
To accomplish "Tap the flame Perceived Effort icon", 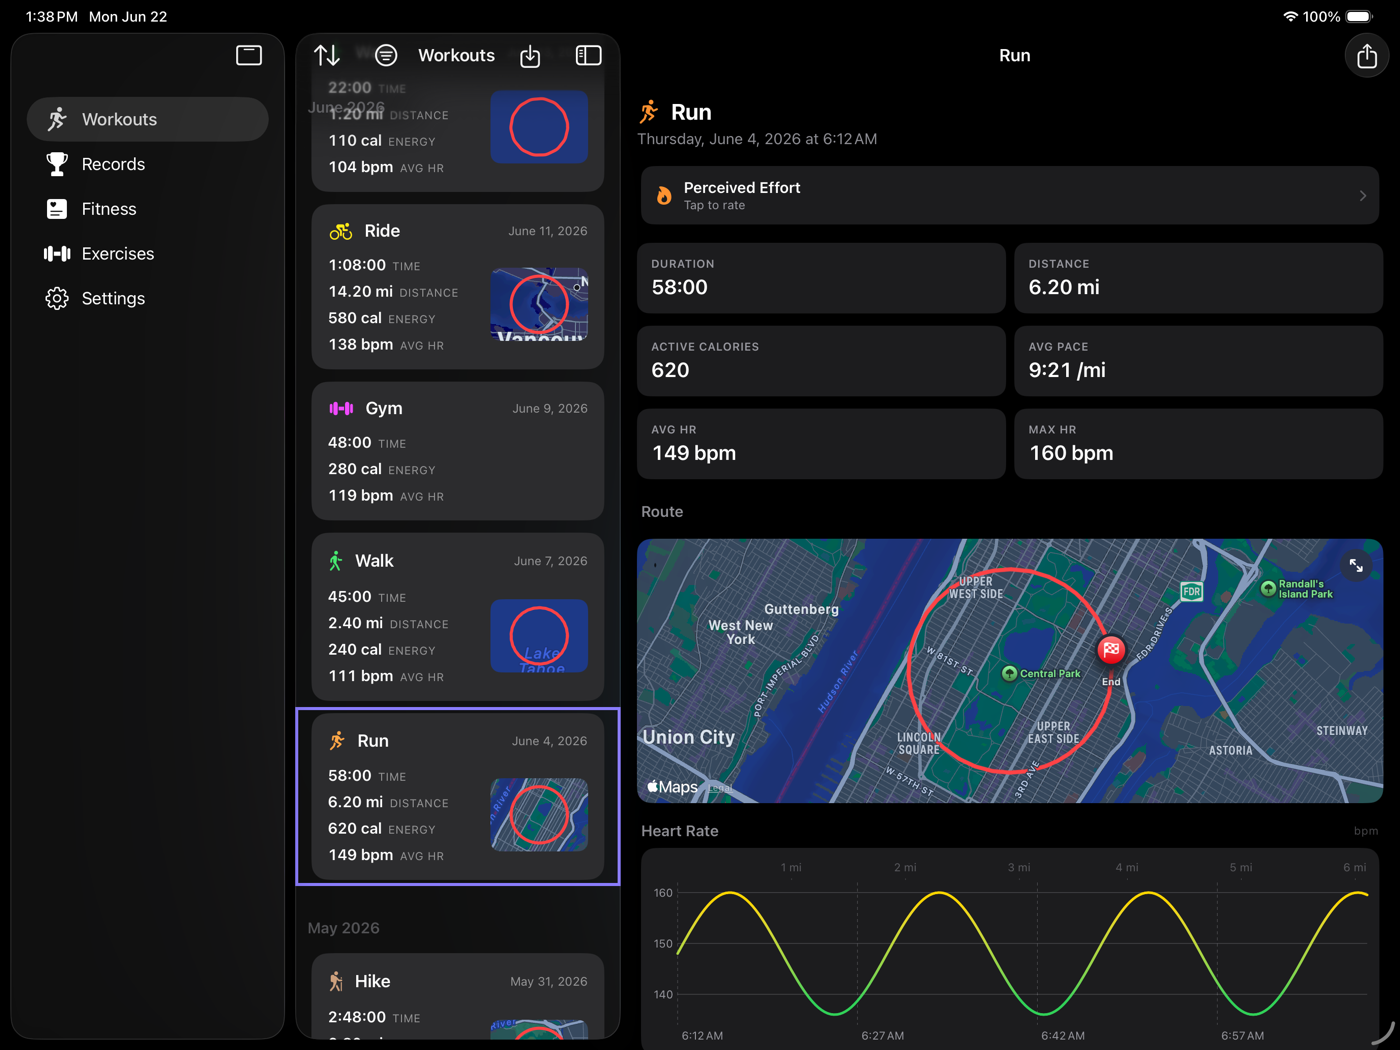I will 664,195.
